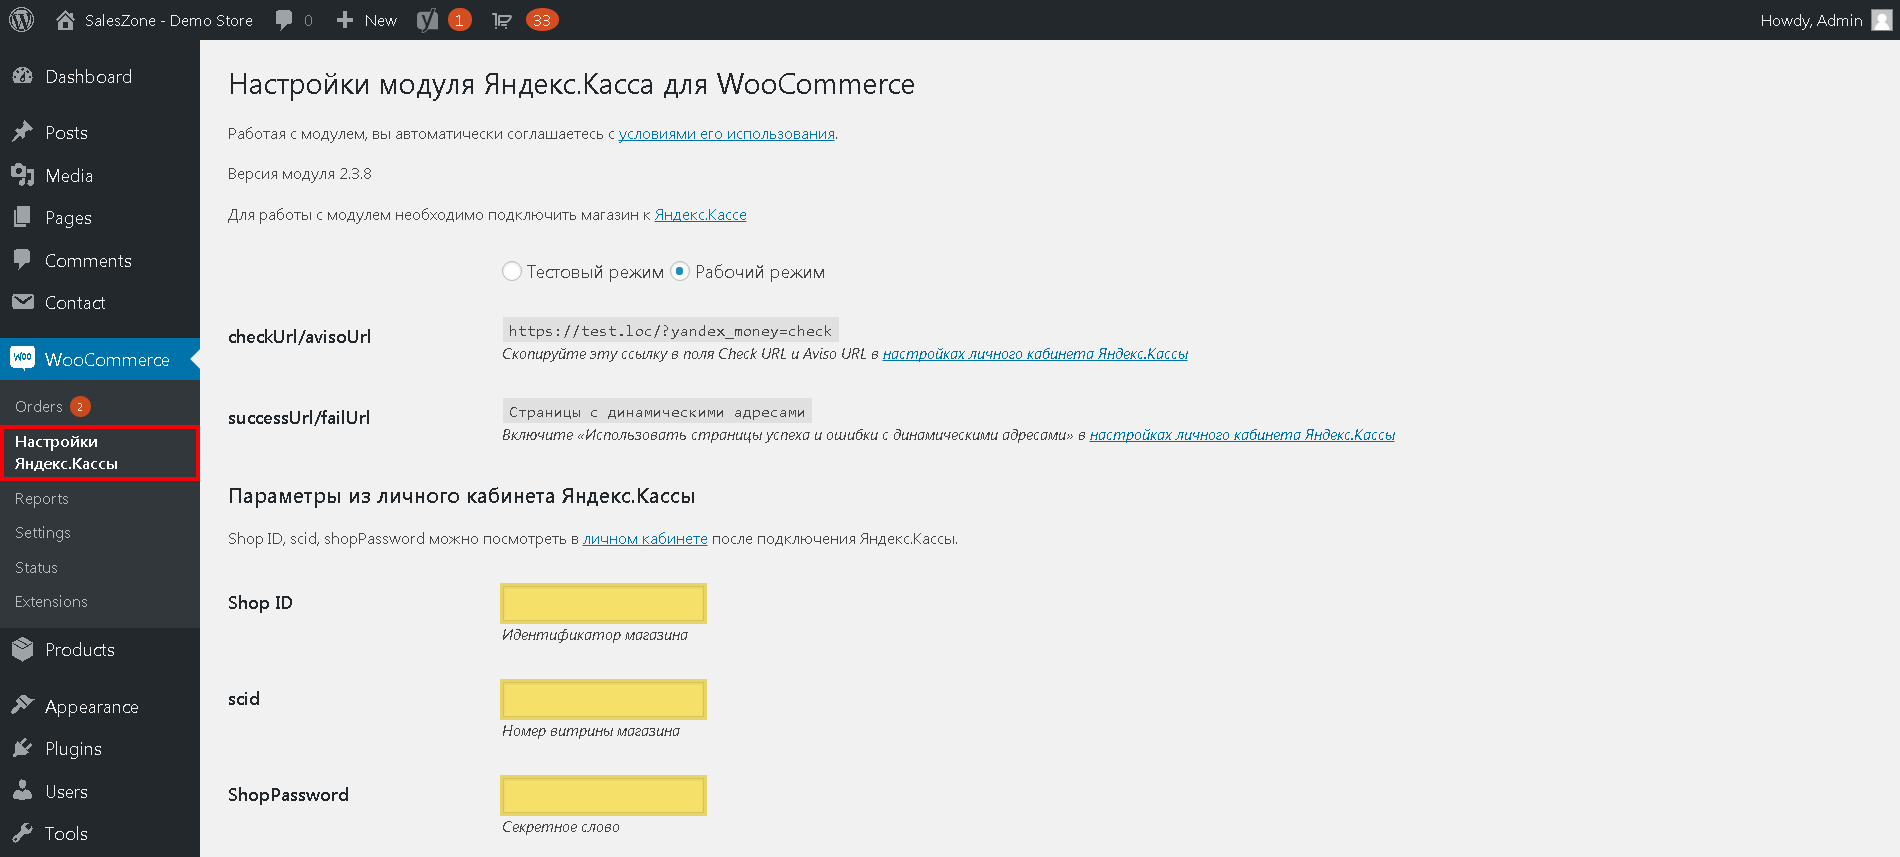Click the WooCommerce woo logo icon
Image resolution: width=1900 pixels, height=857 pixels.
[22, 358]
